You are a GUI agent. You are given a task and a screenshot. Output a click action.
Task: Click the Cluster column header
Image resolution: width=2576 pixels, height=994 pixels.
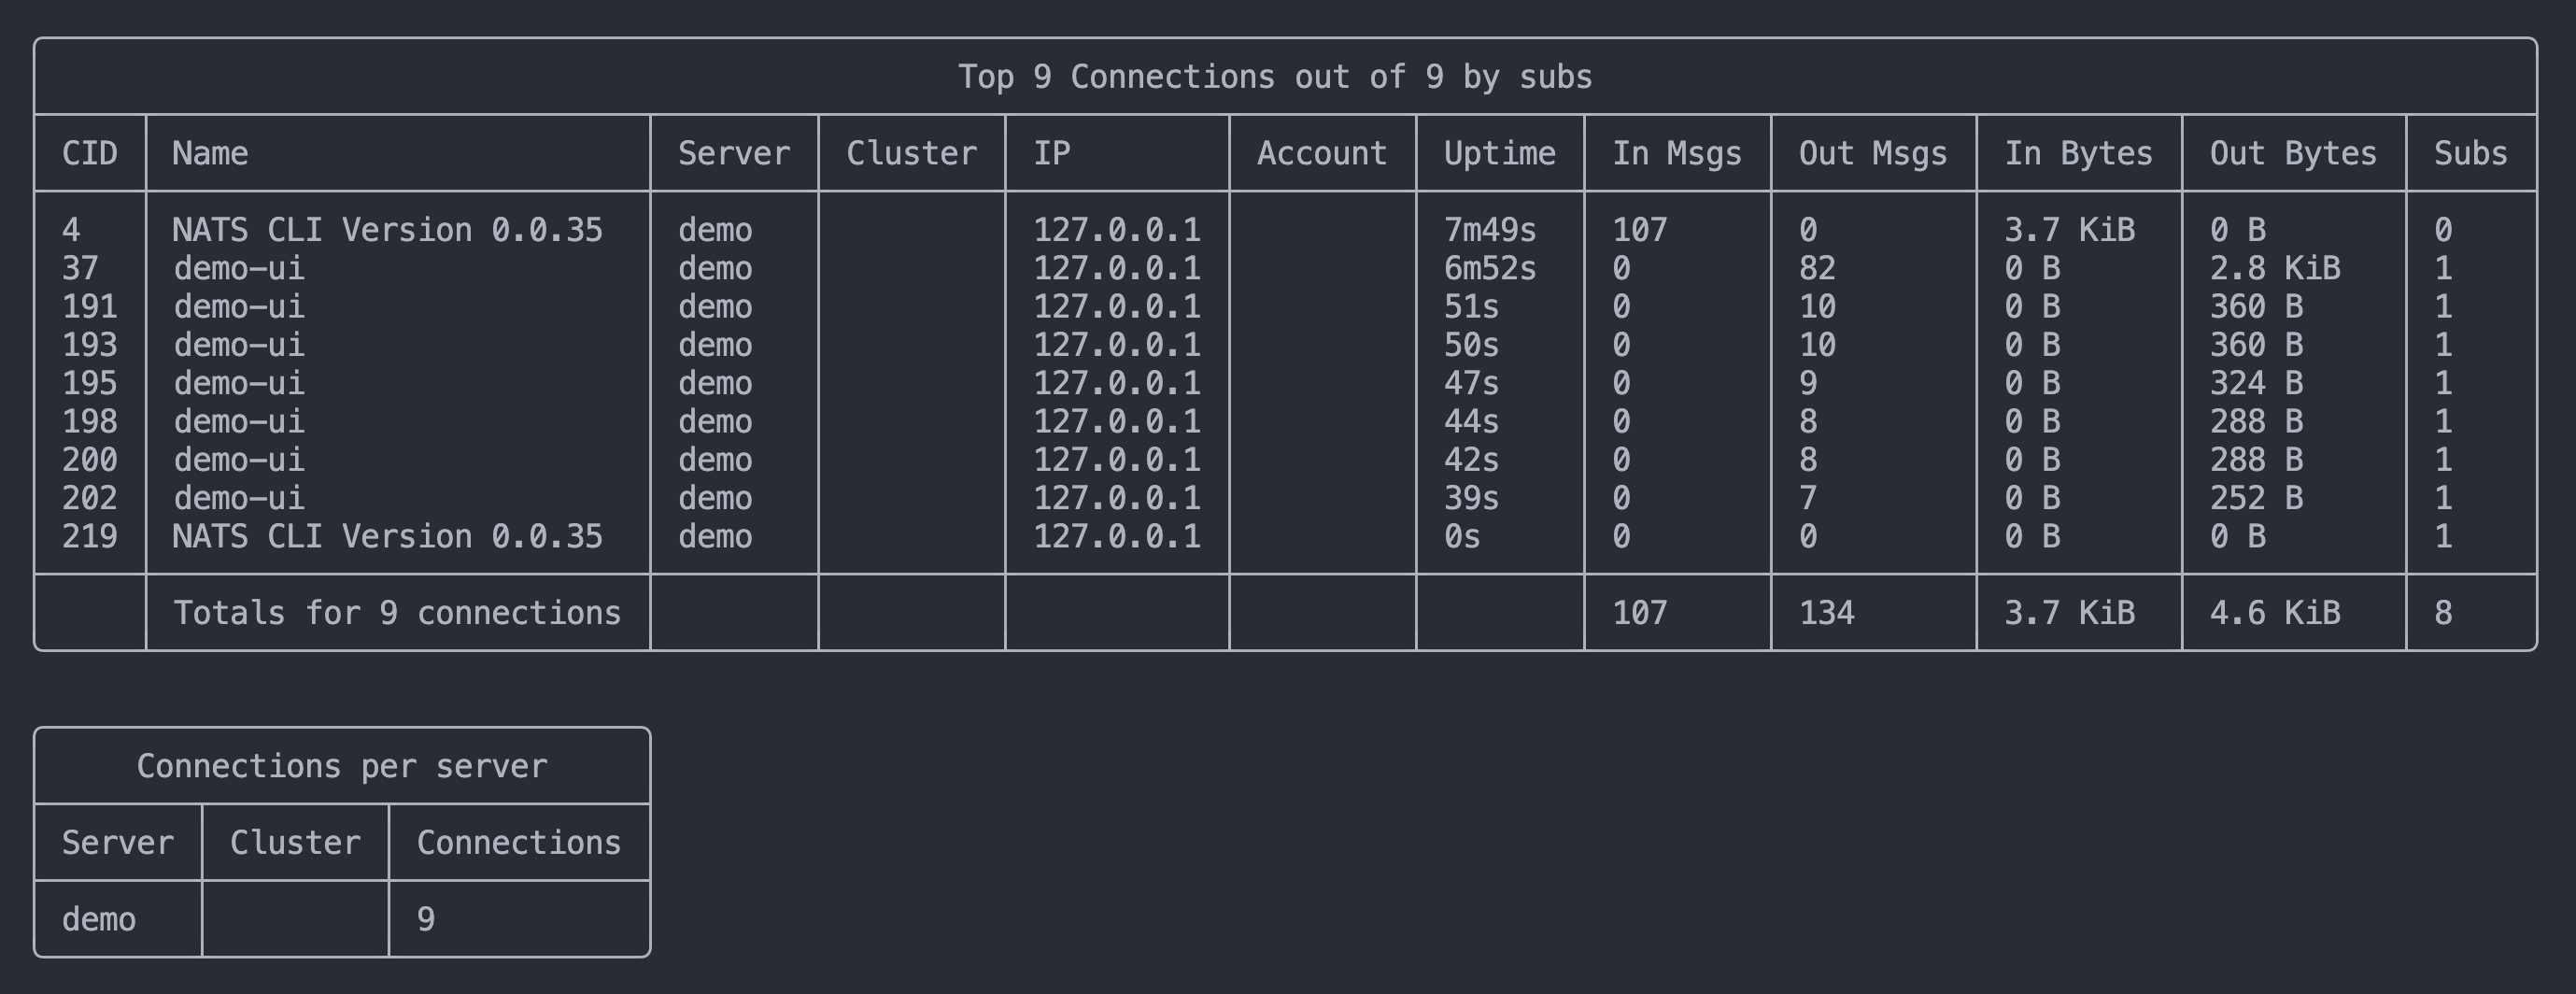pos(911,152)
